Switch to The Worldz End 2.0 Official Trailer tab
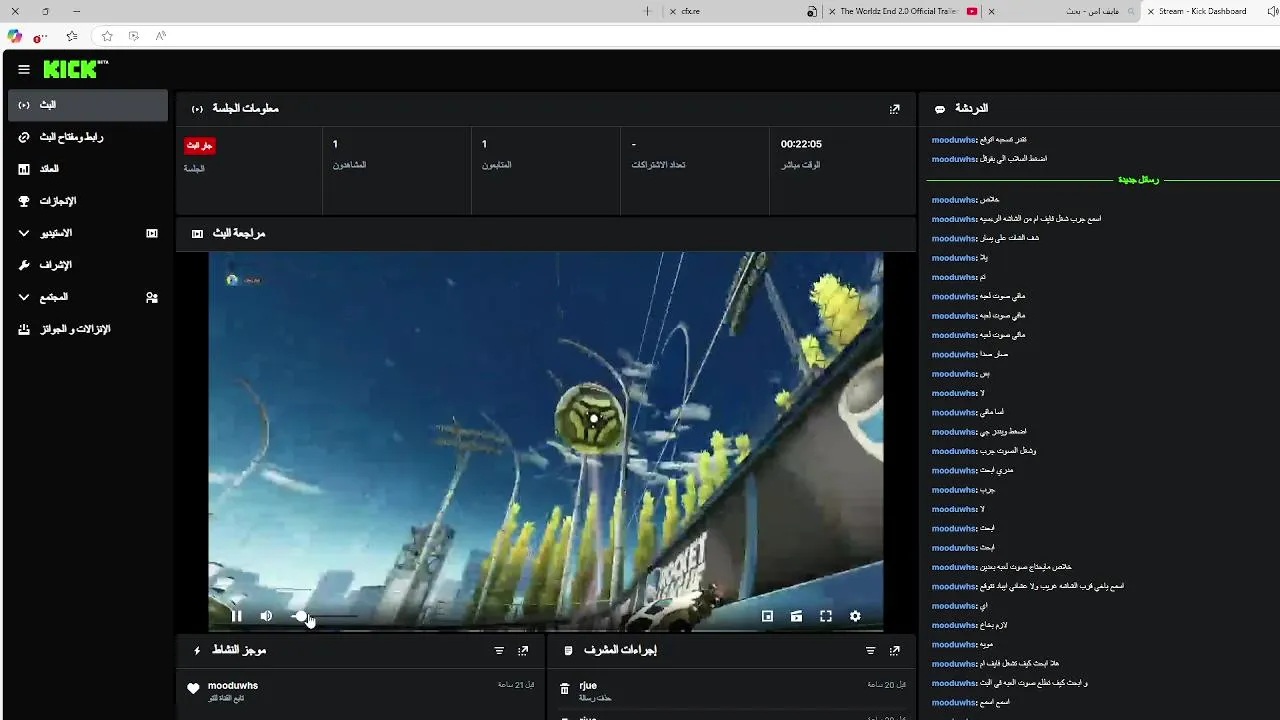 (898, 11)
